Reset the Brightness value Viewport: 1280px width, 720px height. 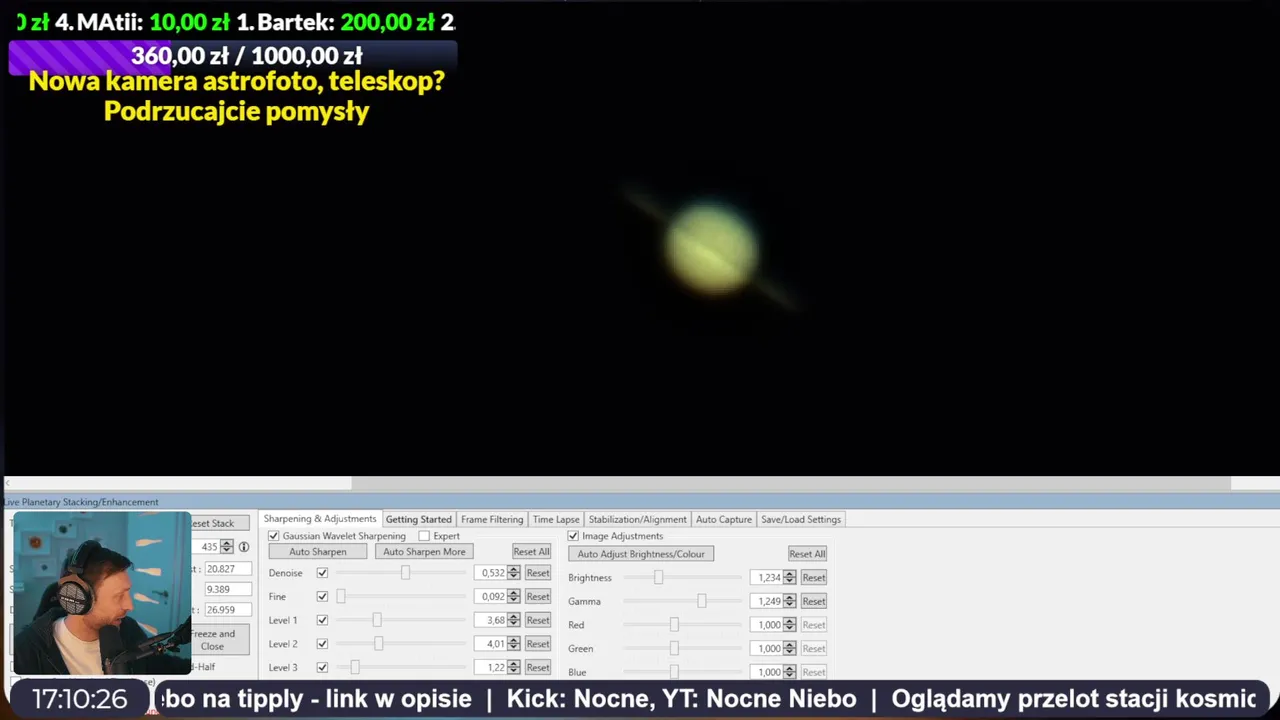click(x=814, y=578)
